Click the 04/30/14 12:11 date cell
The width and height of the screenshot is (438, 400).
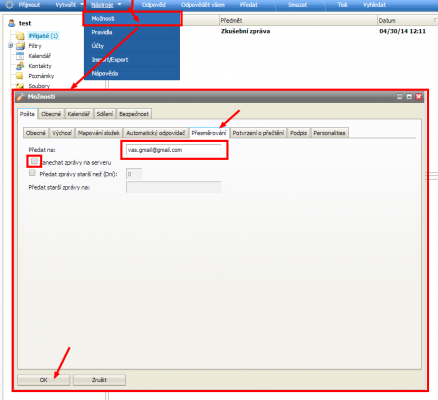click(x=403, y=31)
